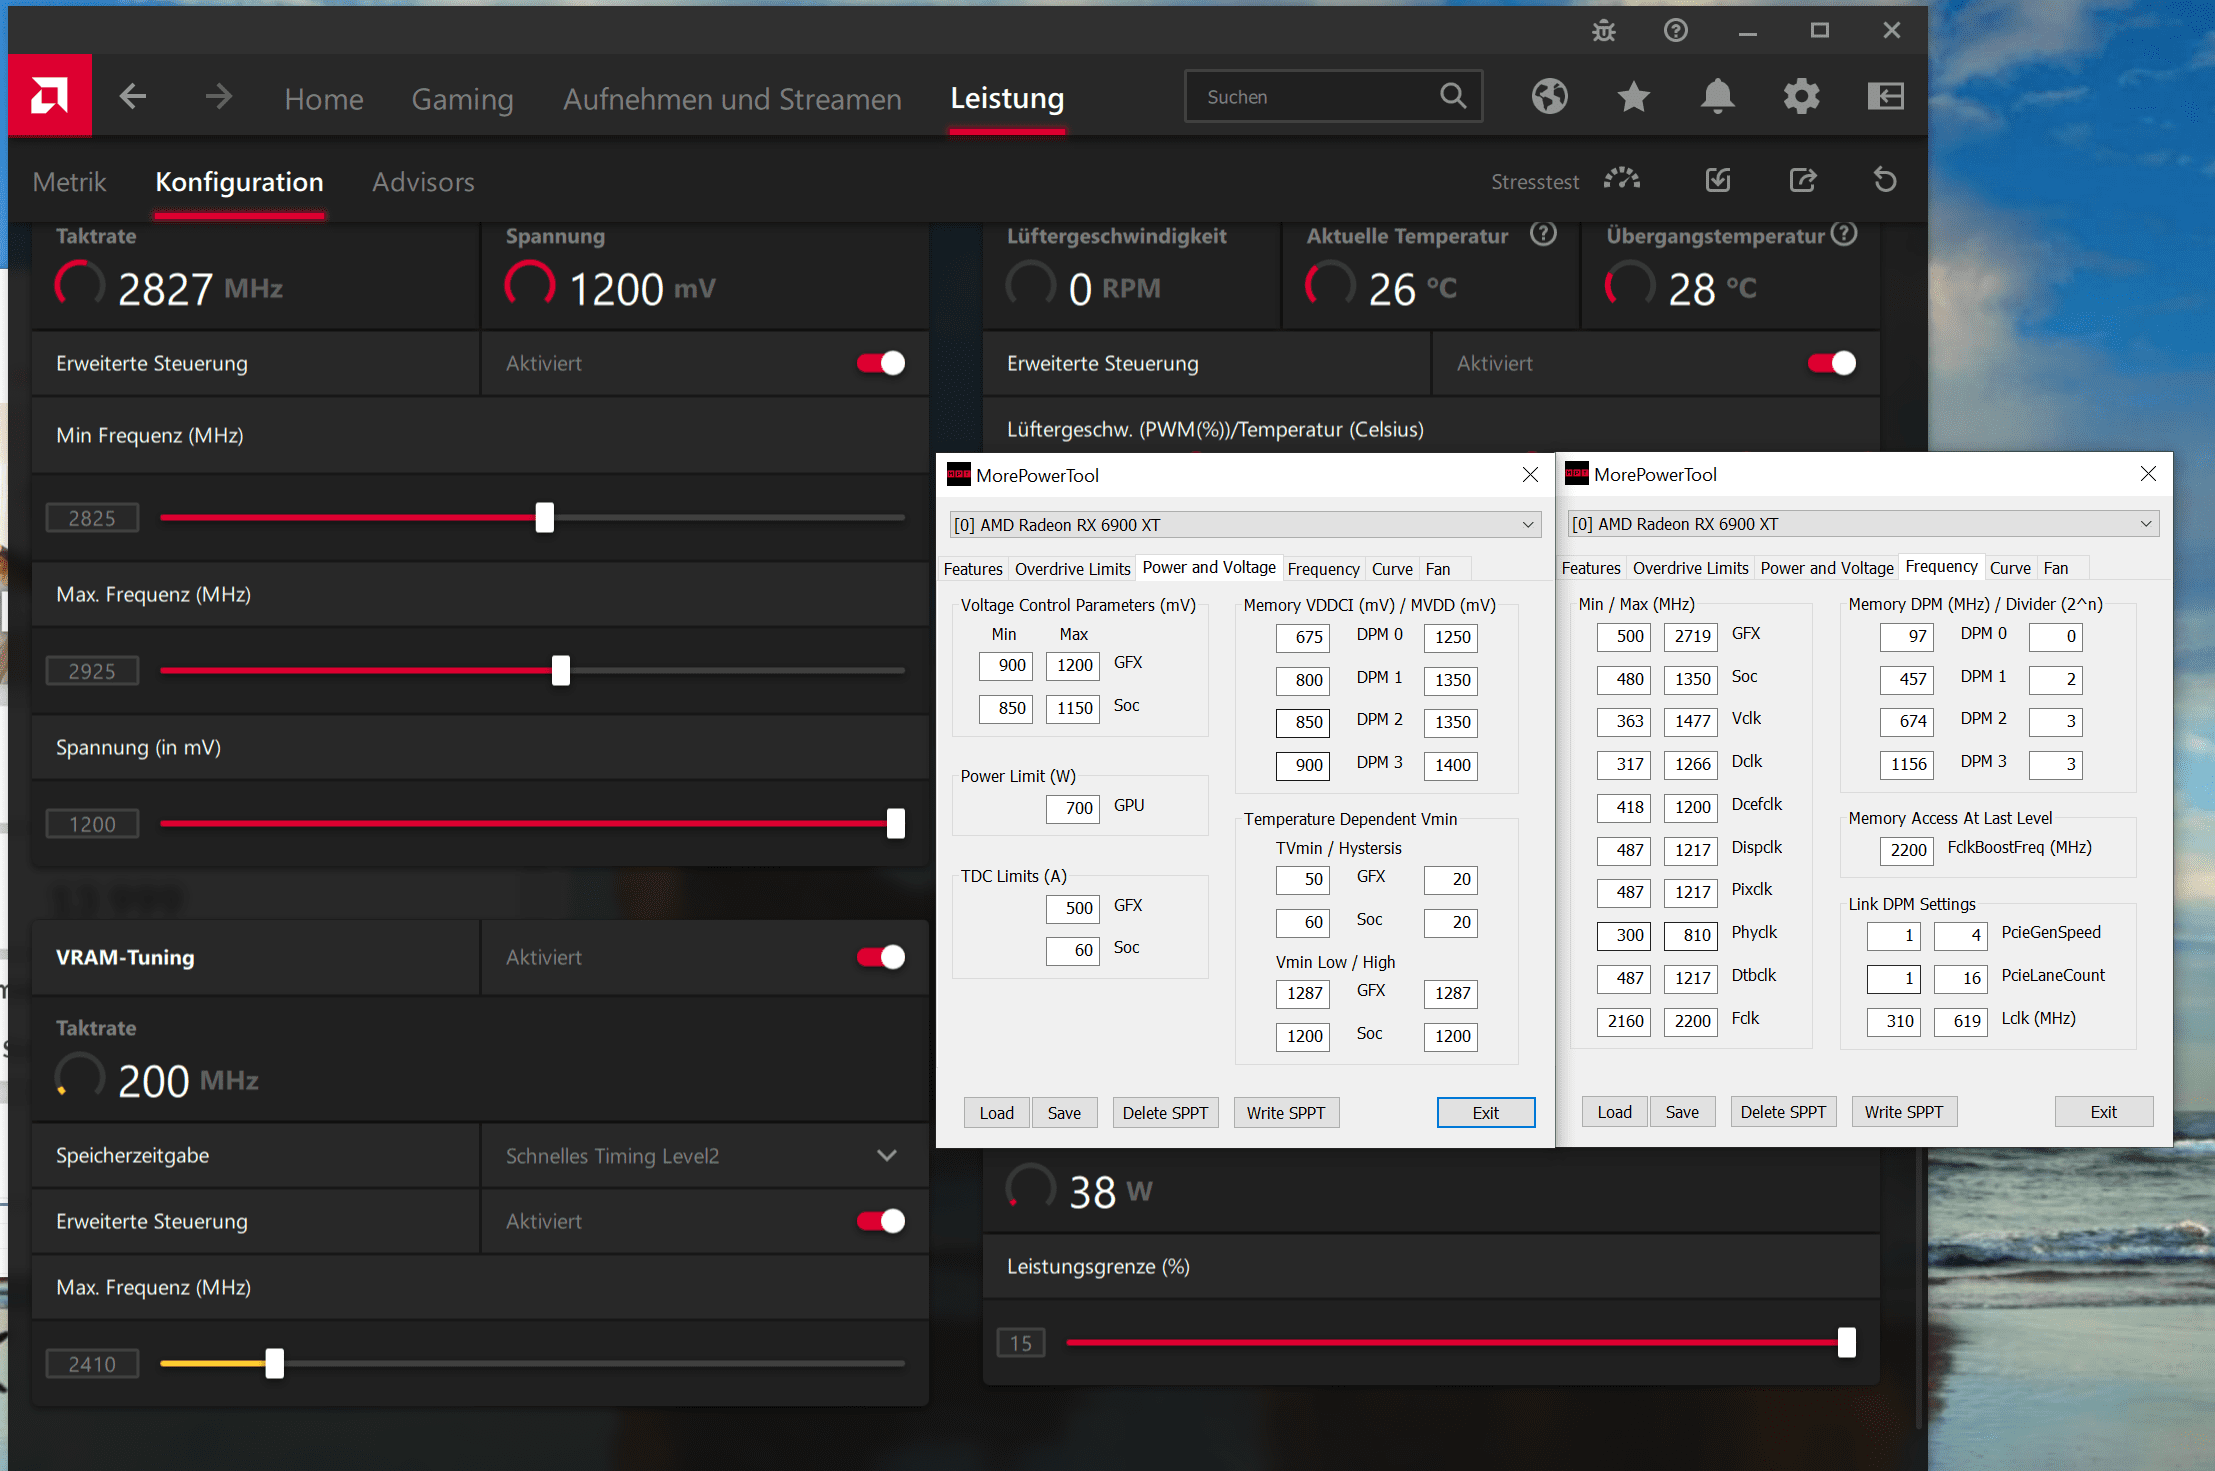Click the globe web browser icon
Screen dimensions: 2215x1471
(x=1549, y=96)
